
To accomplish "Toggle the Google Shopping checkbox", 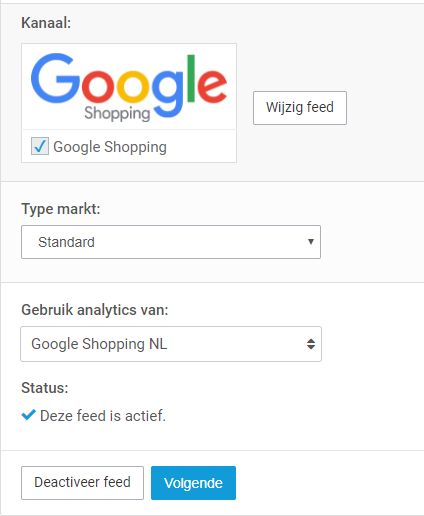I will click(40, 146).
